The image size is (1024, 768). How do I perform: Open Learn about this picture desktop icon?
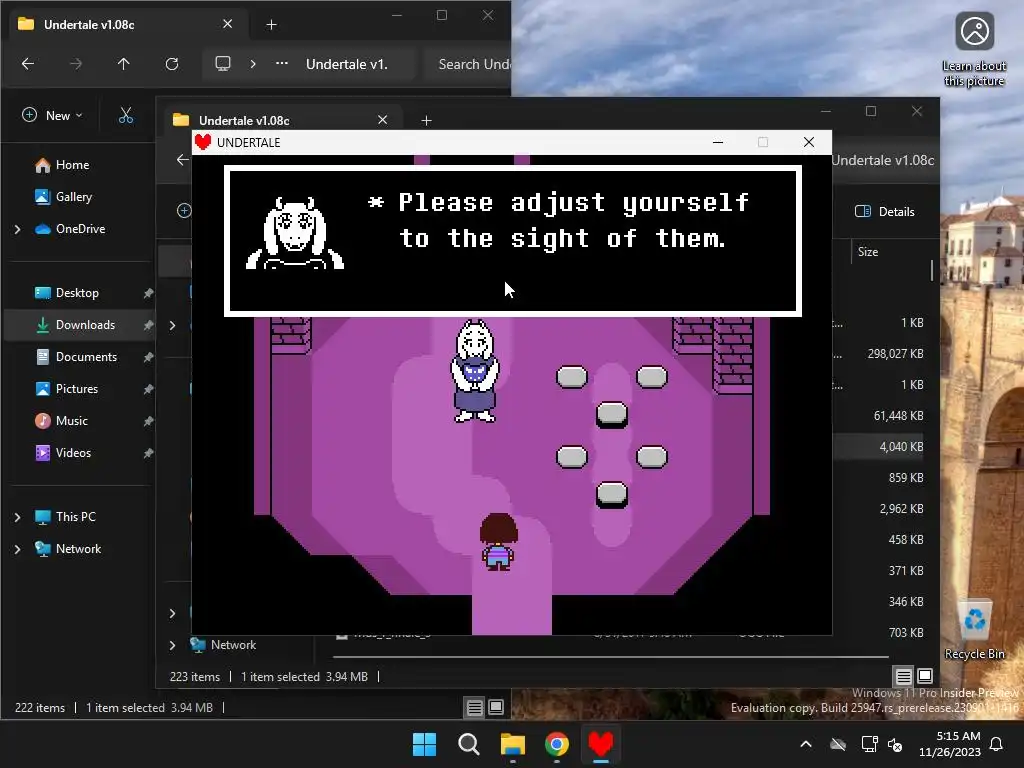pyautogui.click(x=974, y=50)
